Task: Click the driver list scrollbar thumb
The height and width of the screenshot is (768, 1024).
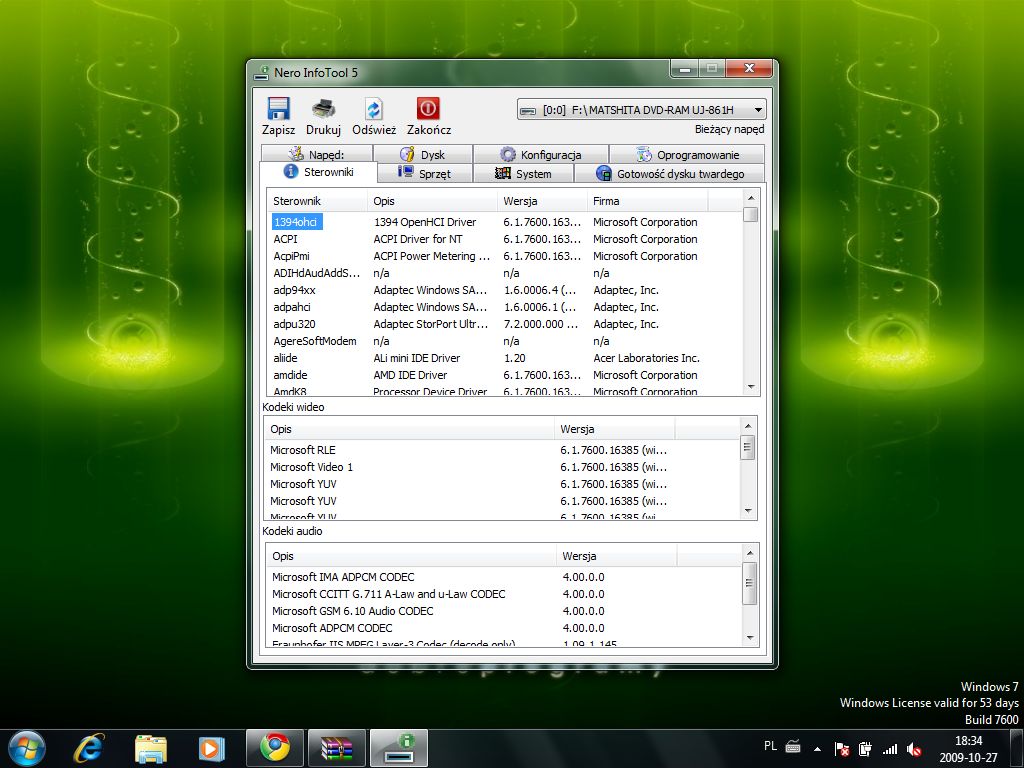Action: 751,215
